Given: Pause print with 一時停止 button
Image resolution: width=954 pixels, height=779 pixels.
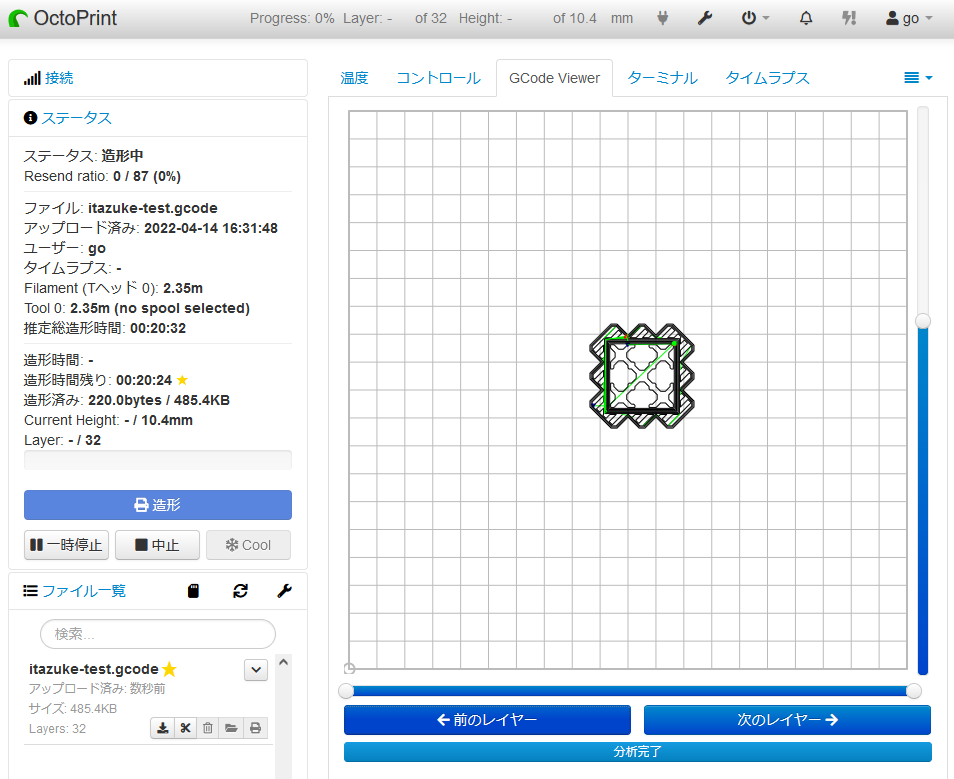Looking at the screenshot, I should (66, 545).
